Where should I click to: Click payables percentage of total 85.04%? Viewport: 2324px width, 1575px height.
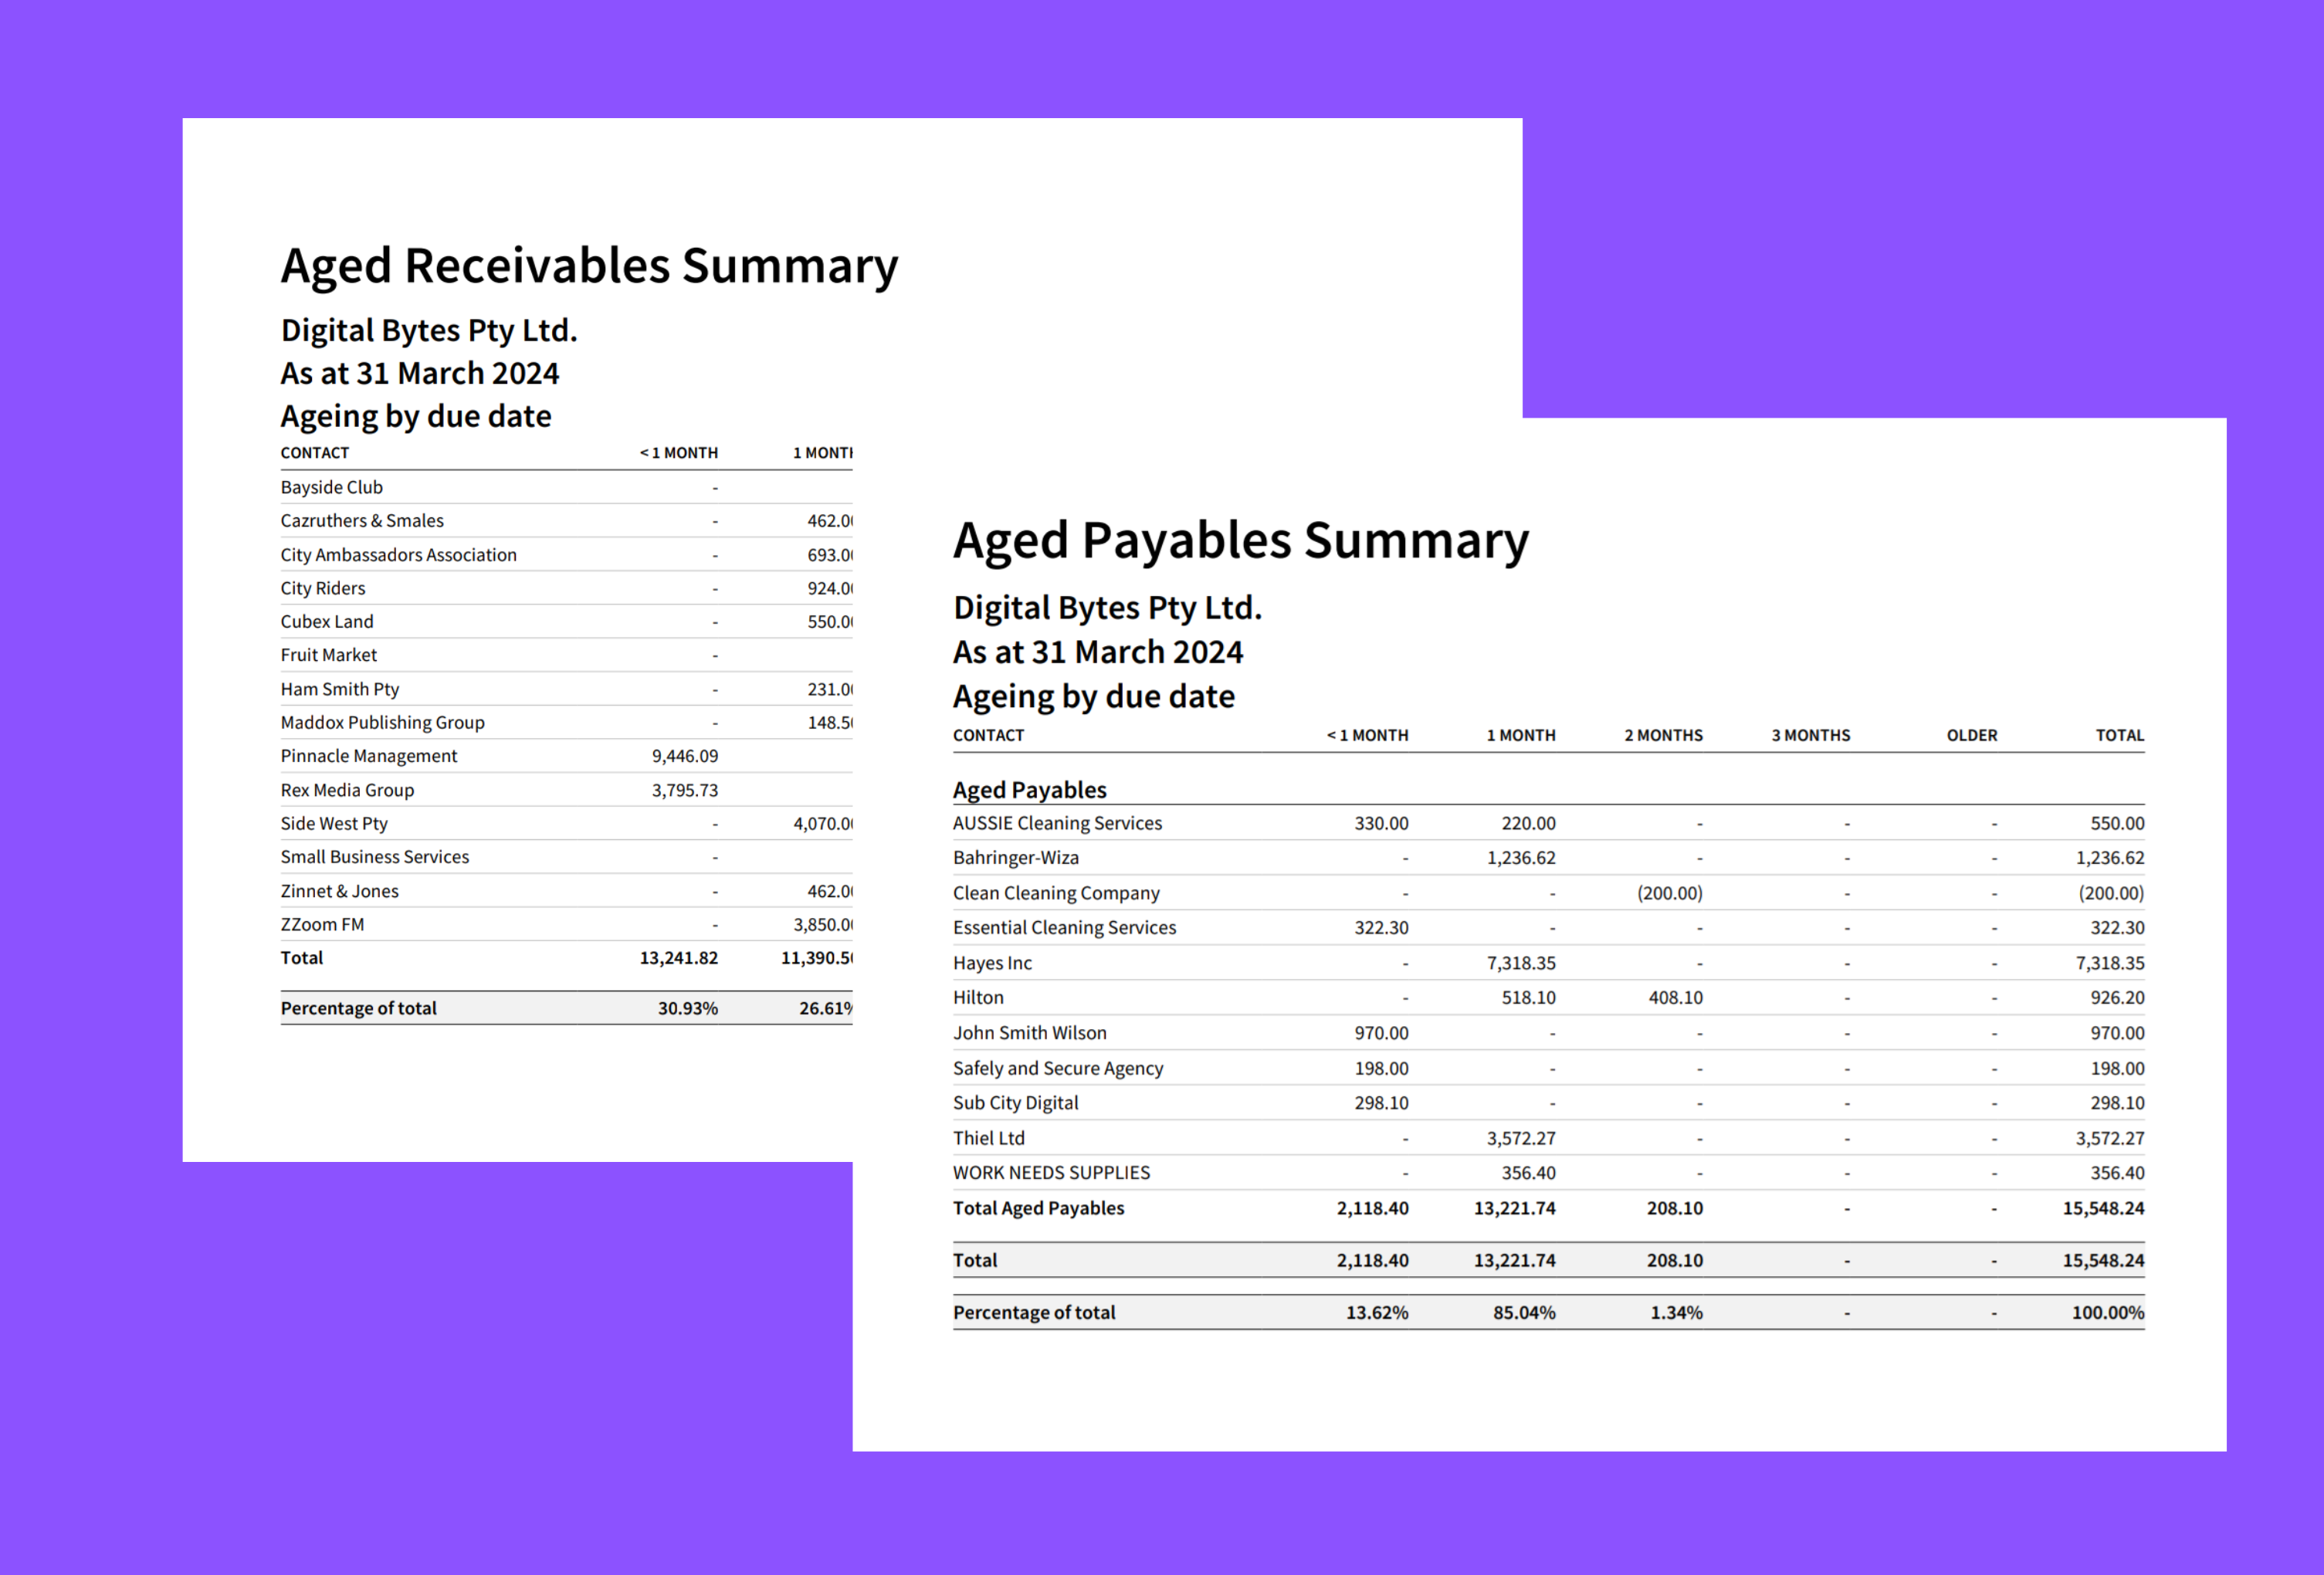(x=1523, y=1312)
